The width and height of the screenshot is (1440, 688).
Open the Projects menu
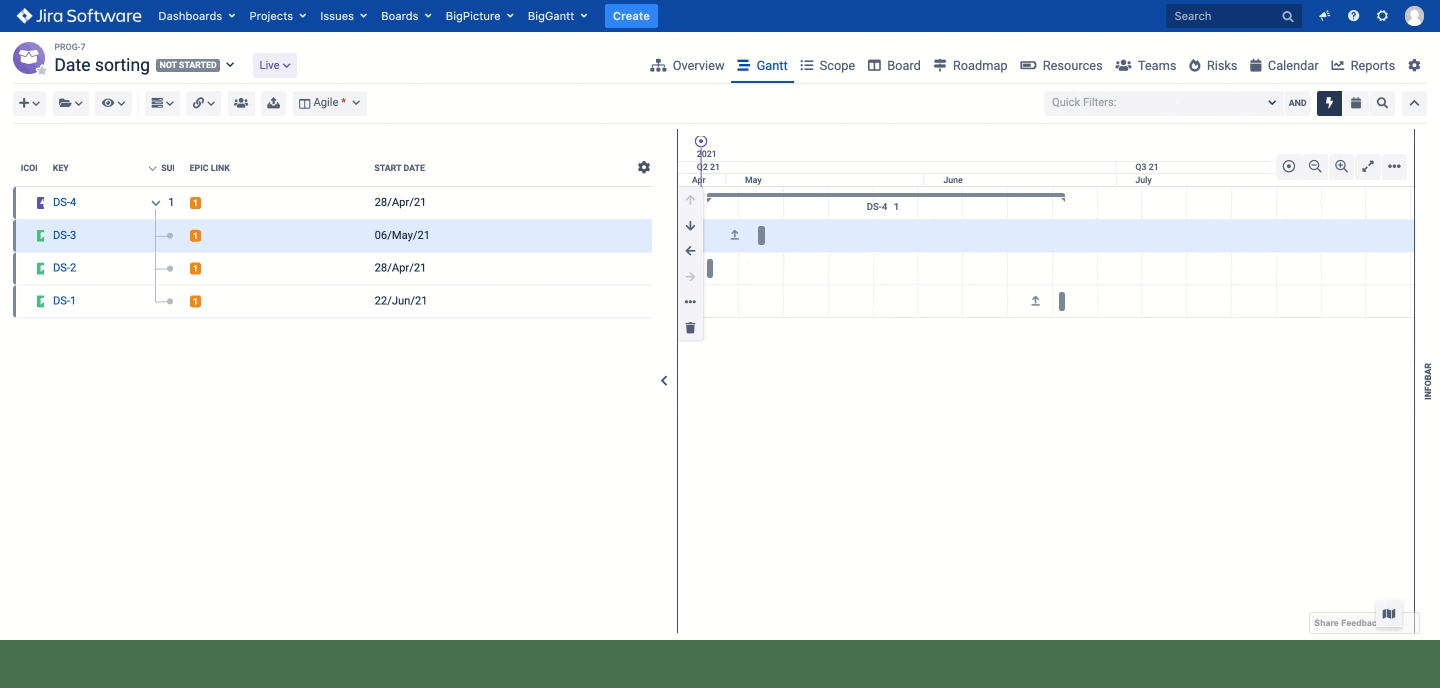click(x=279, y=16)
